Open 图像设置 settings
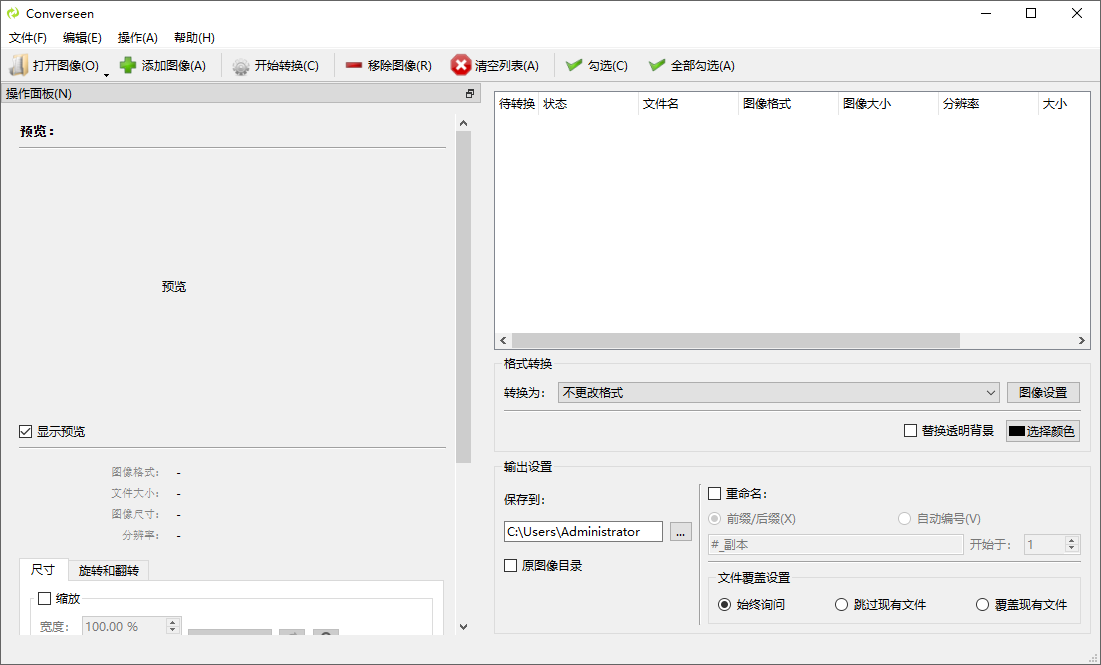1101x665 pixels. [x=1043, y=392]
